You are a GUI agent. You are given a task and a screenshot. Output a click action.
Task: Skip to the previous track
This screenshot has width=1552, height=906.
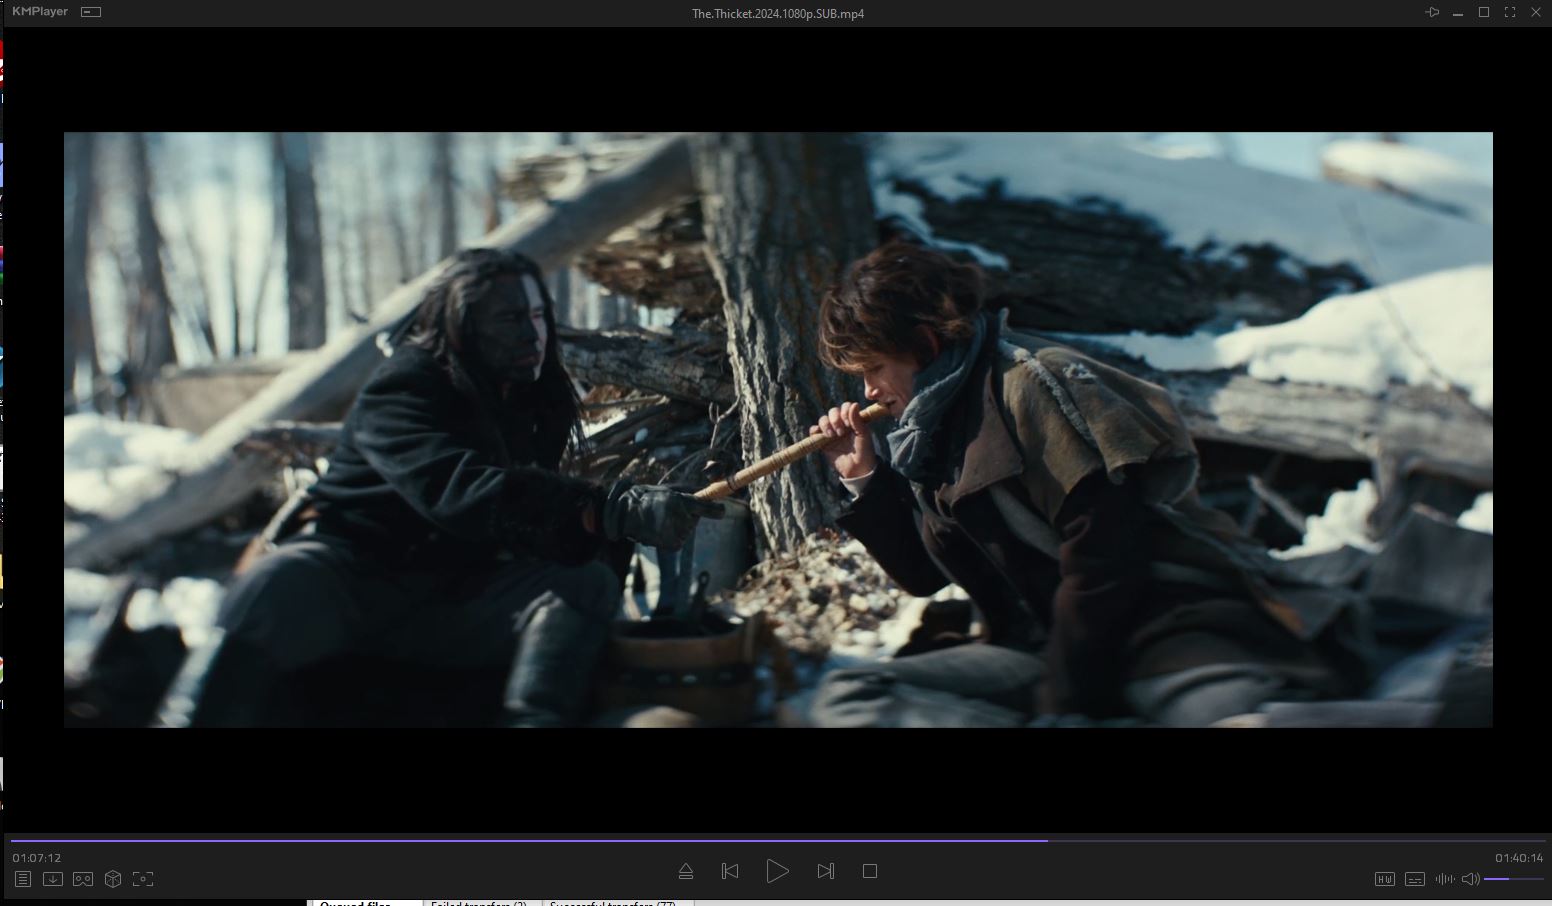pyautogui.click(x=730, y=871)
